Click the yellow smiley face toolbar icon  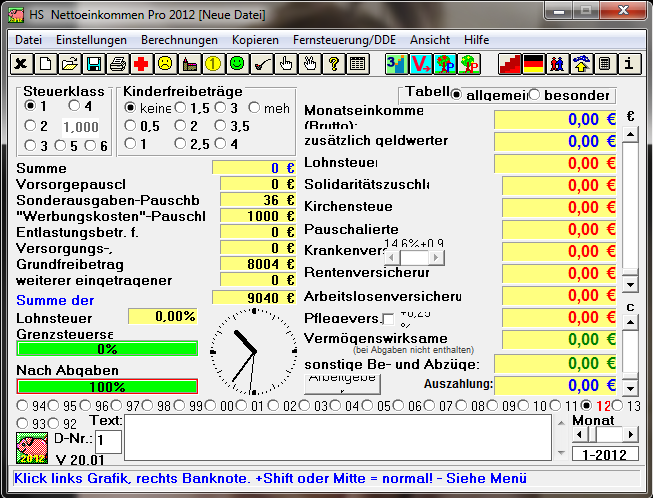166,64
